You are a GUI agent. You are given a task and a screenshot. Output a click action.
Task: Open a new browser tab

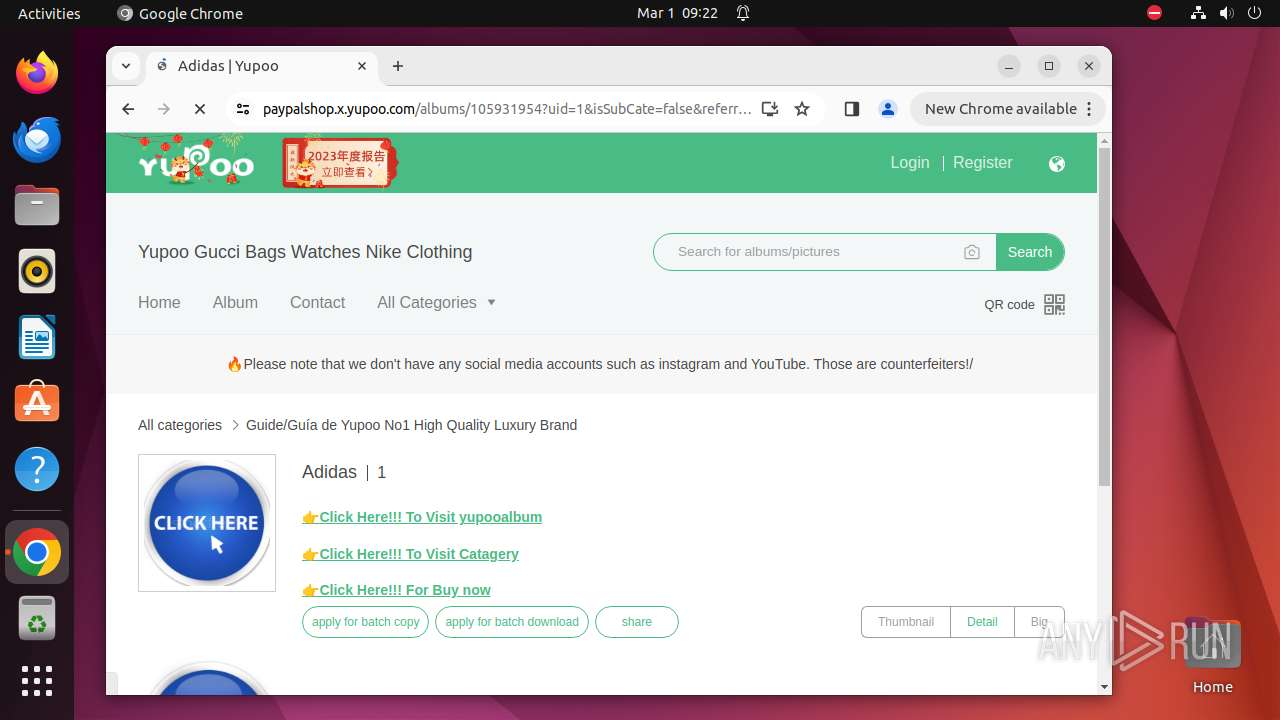tap(398, 66)
